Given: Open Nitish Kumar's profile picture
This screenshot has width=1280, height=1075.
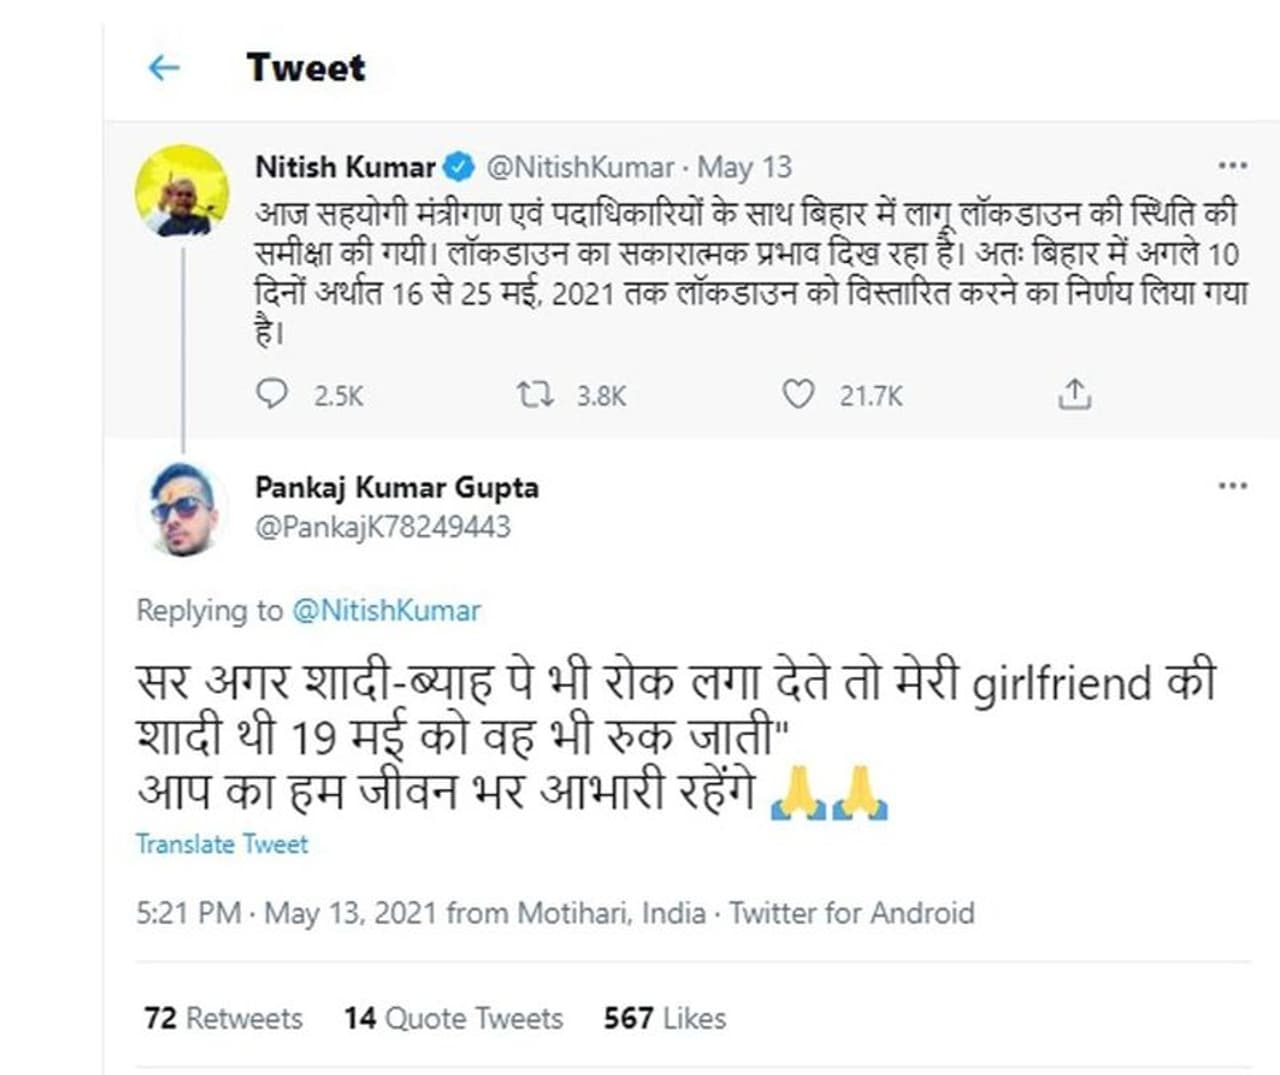Looking at the screenshot, I should click(x=181, y=191).
